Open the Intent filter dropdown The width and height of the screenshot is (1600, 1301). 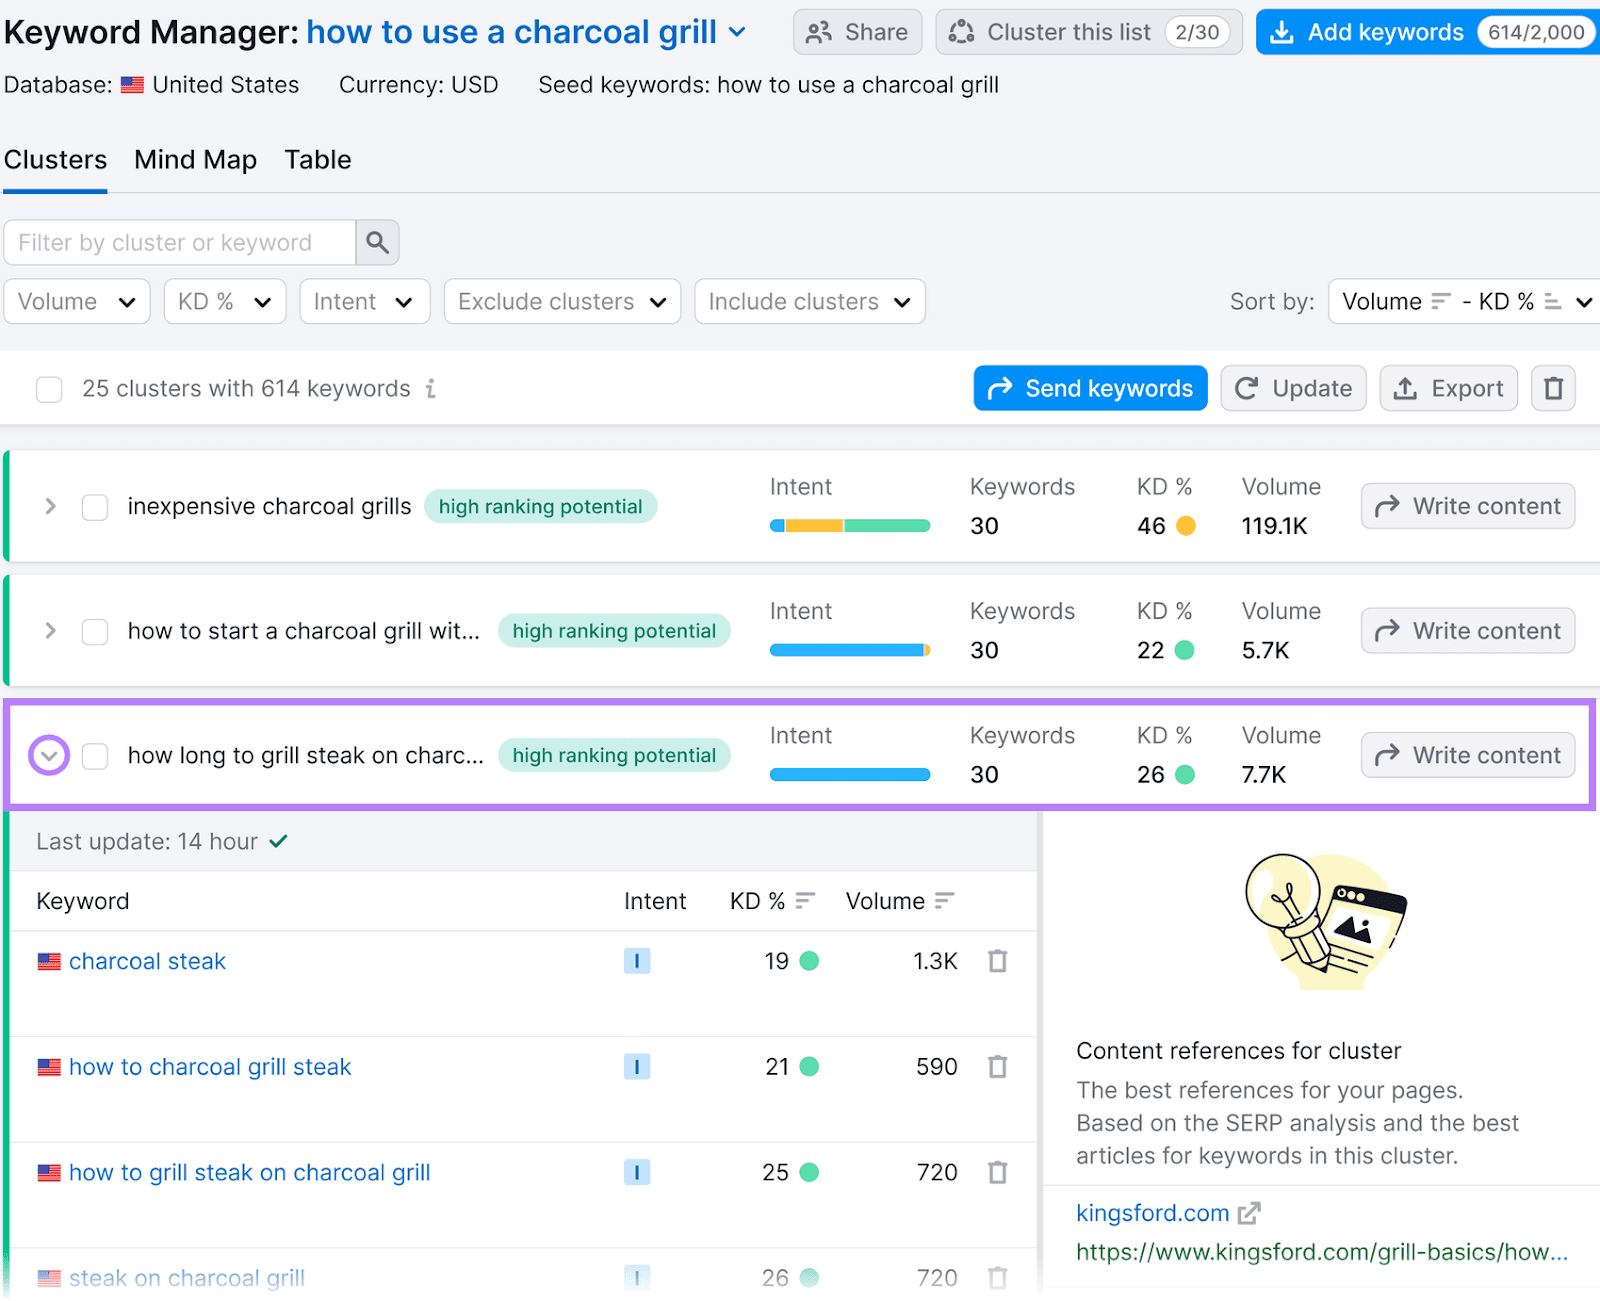(364, 301)
